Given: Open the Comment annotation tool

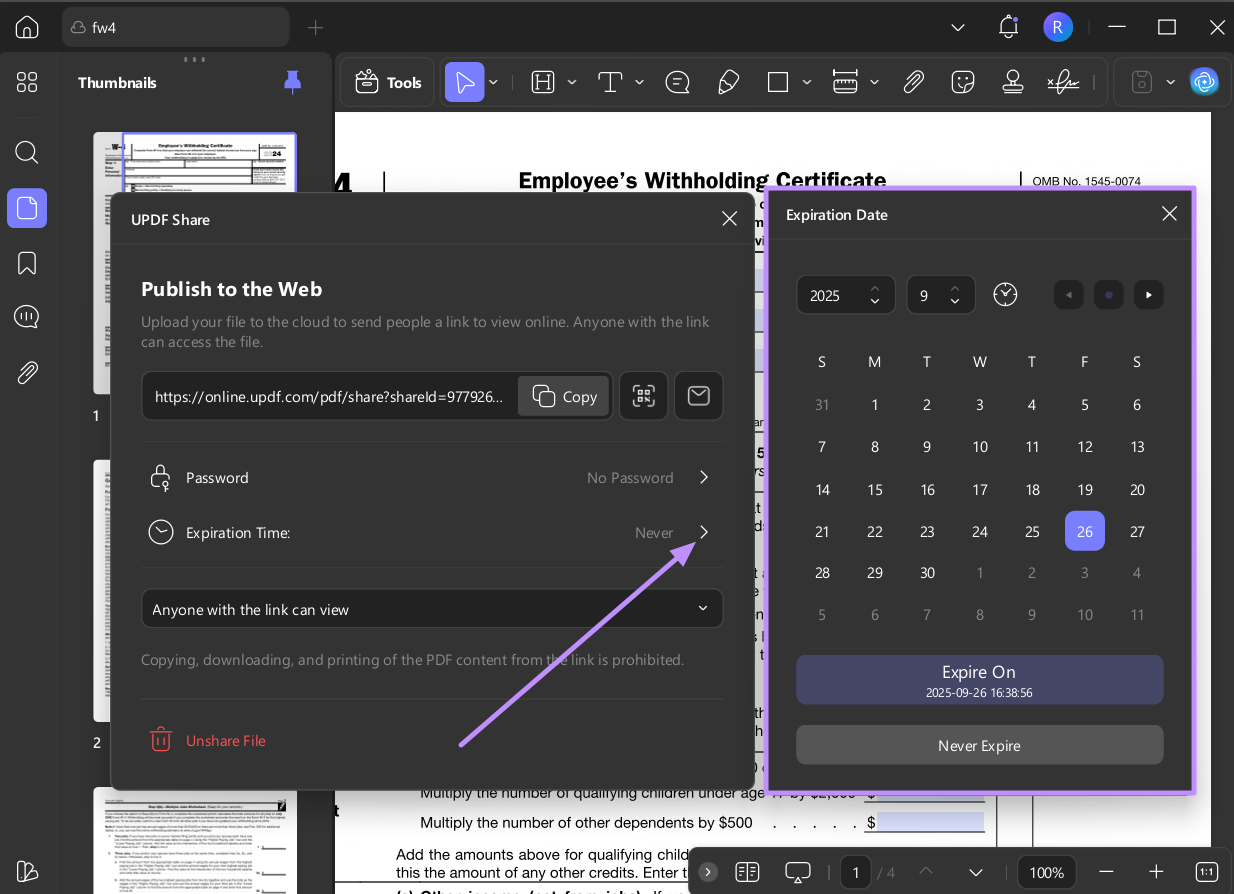Looking at the screenshot, I should tap(678, 82).
